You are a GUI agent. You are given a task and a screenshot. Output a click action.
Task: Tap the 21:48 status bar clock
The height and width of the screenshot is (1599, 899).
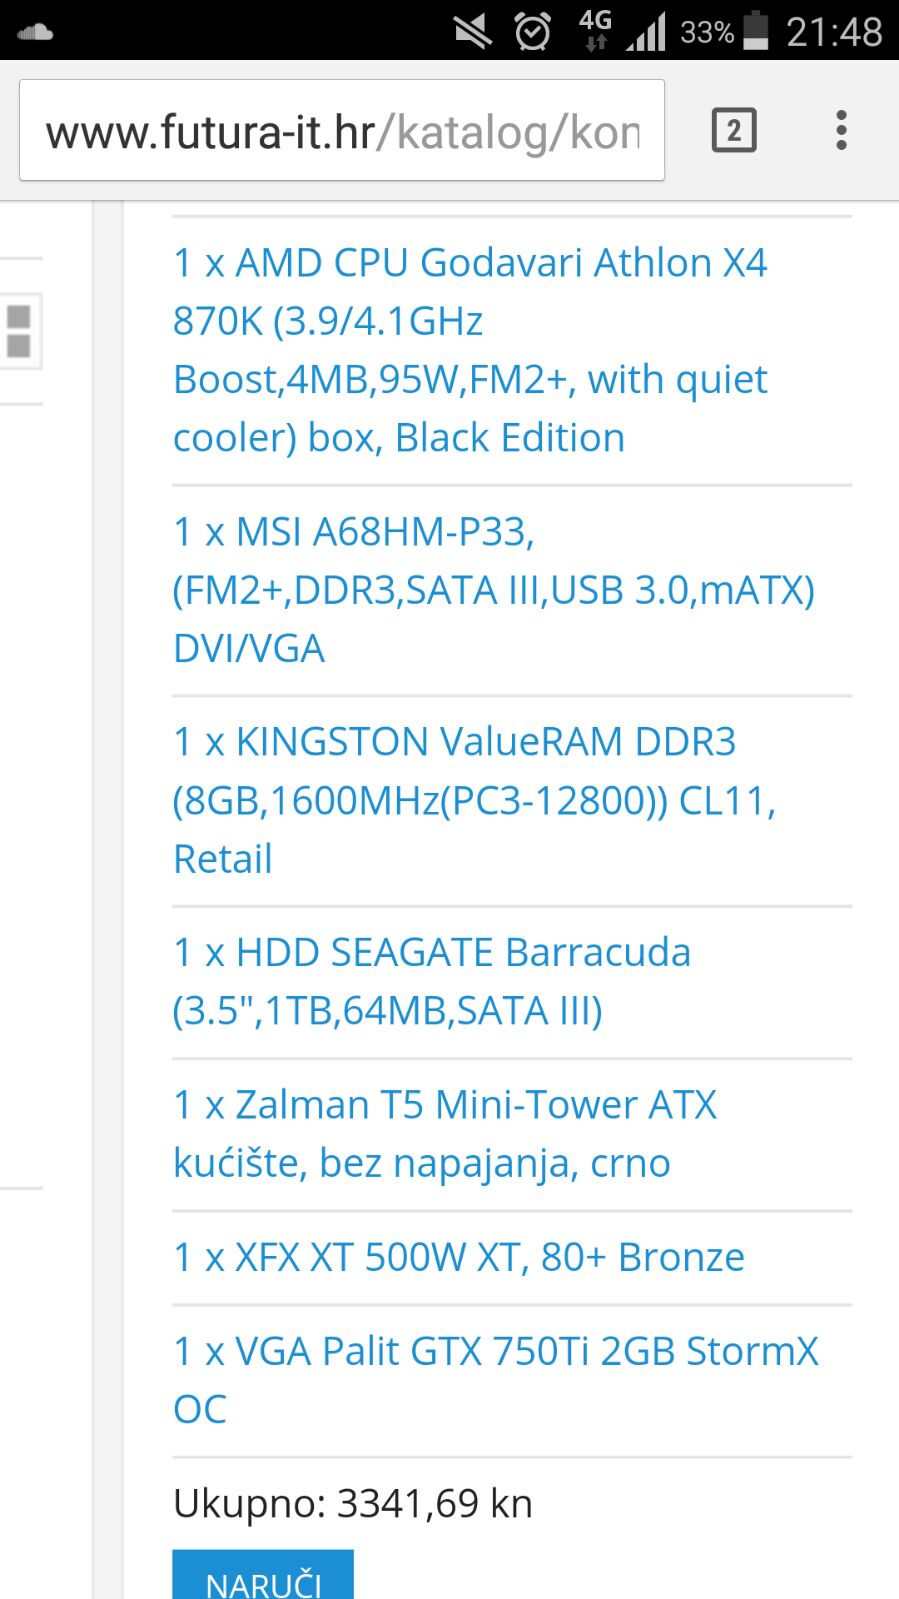pyautogui.click(x=834, y=32)
